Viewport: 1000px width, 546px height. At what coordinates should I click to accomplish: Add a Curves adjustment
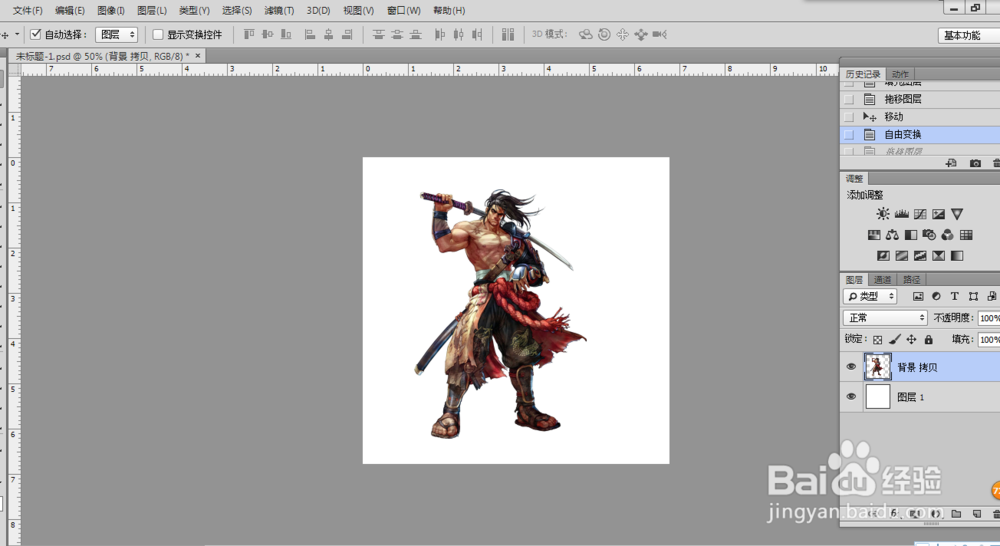click(x=920, y=214)
